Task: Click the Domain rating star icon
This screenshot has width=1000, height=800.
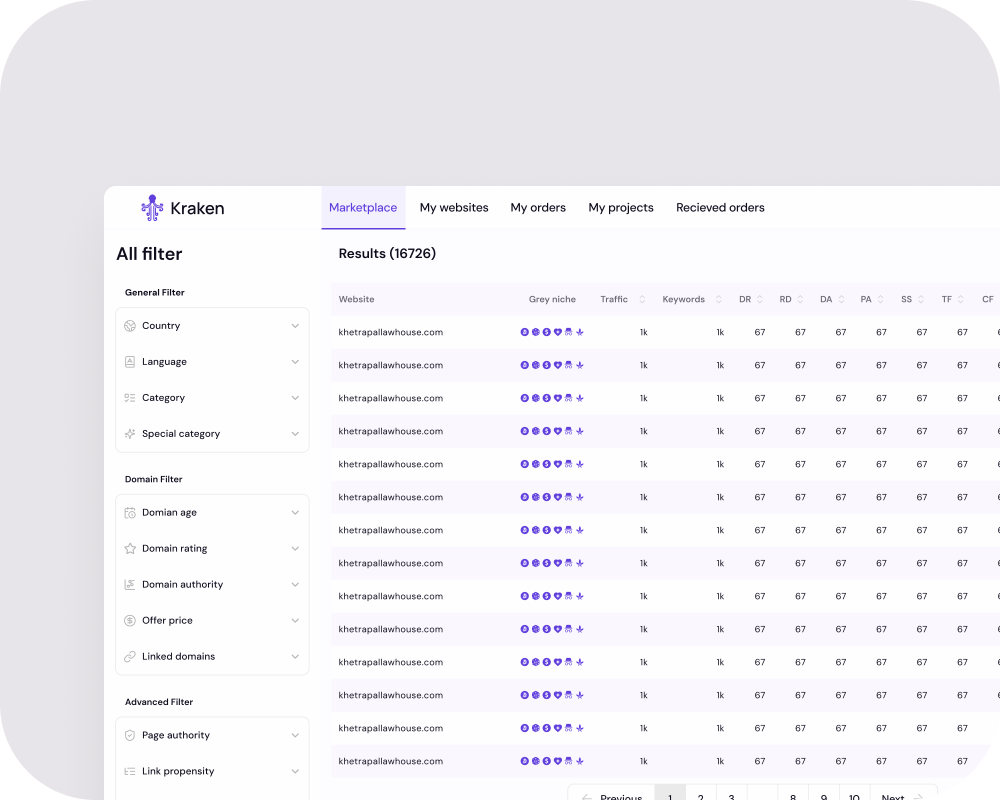Action: (x=130, y=549)
